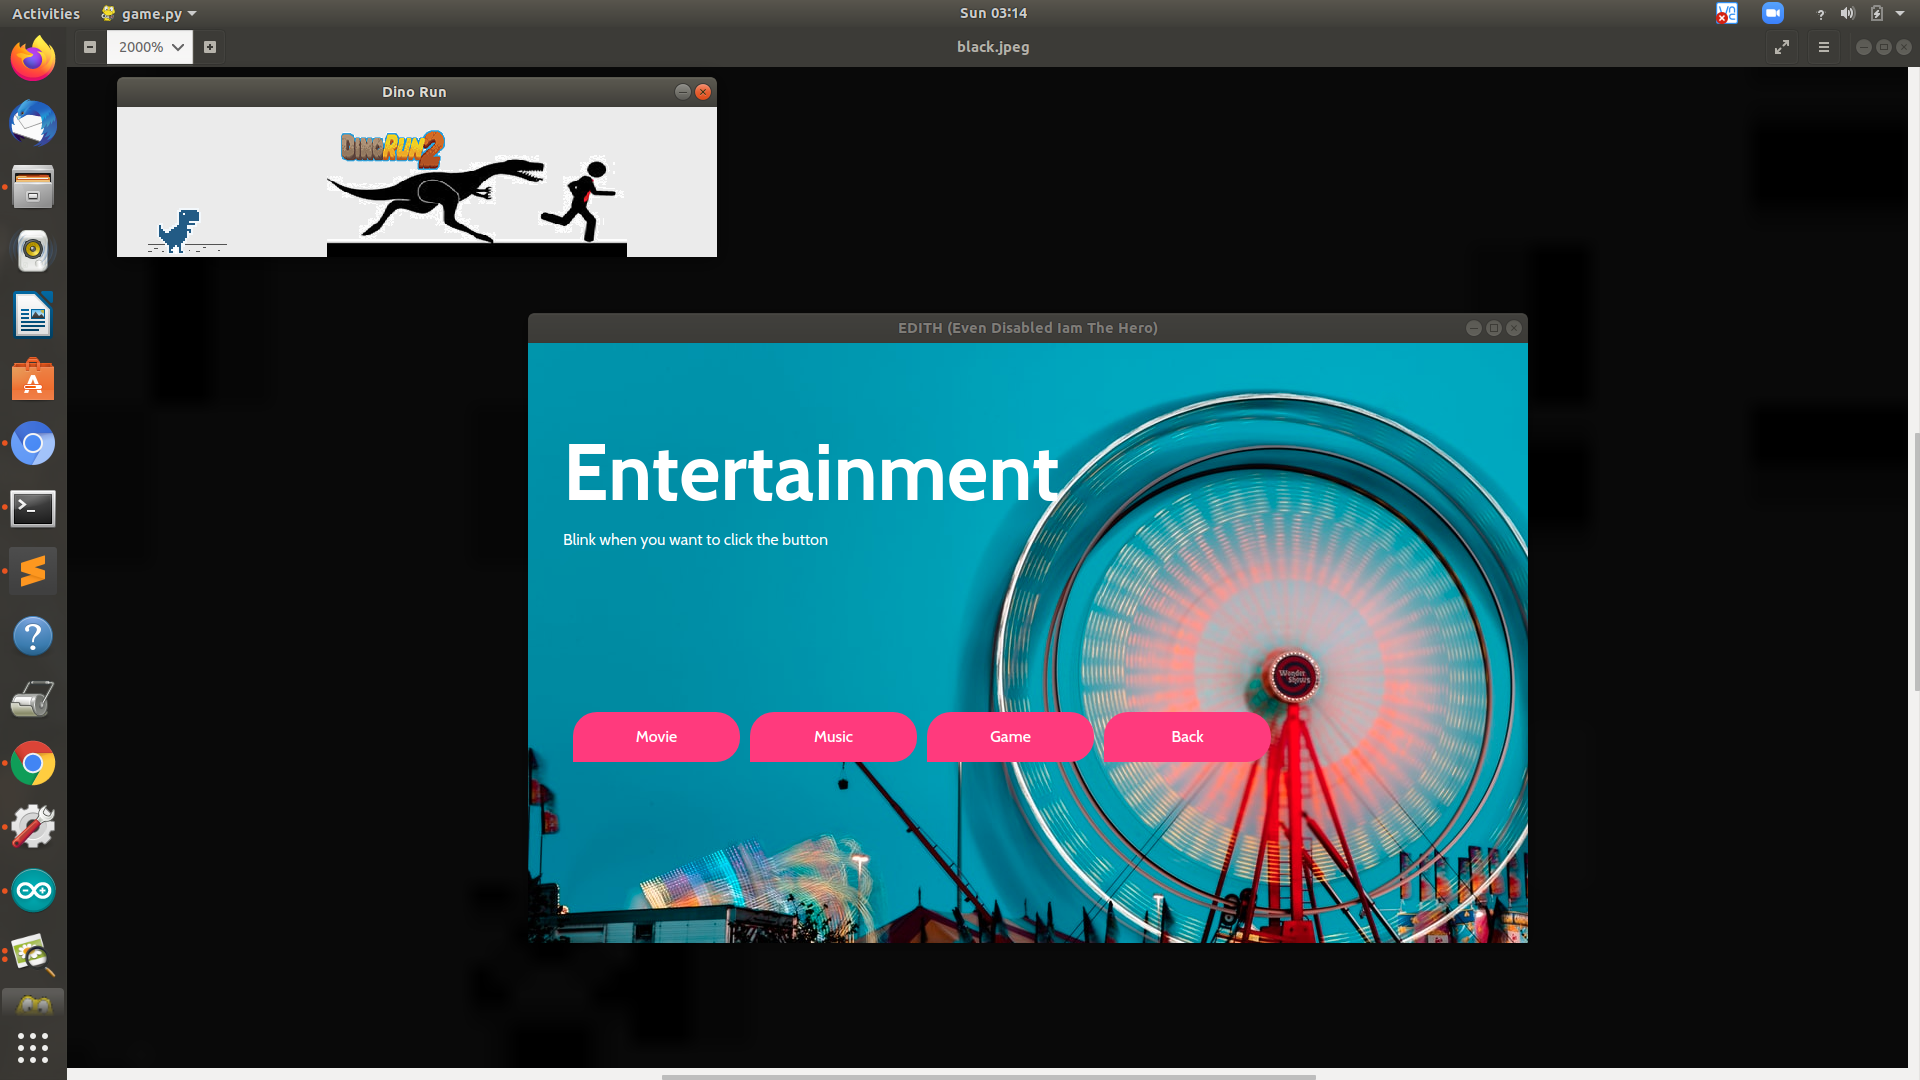Open the Arduino IDE dock icon
The image size is (1920, 1080).
click(x=33, y=890)
